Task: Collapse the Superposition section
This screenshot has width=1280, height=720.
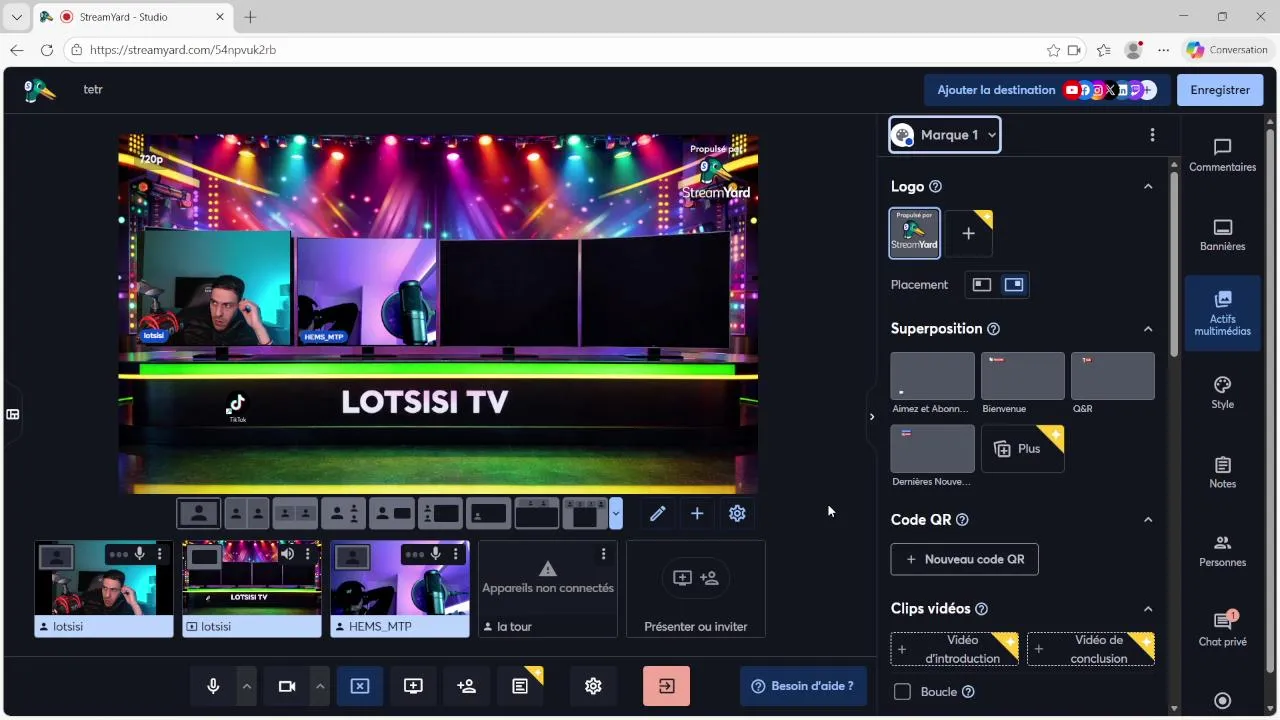Action: [1148, 329]
